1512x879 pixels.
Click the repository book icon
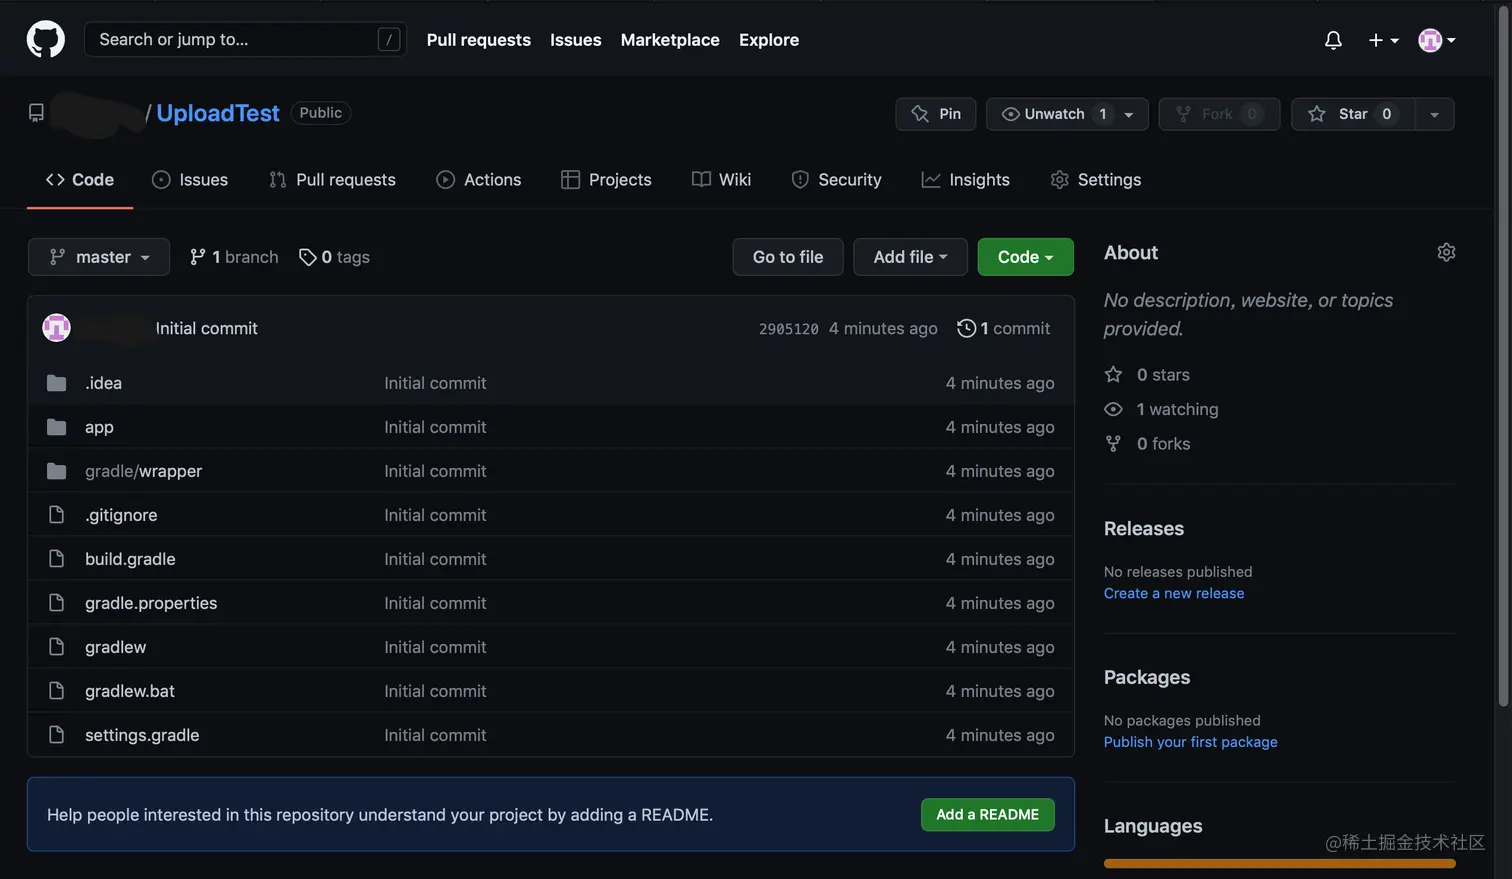(x=36, y=113)
